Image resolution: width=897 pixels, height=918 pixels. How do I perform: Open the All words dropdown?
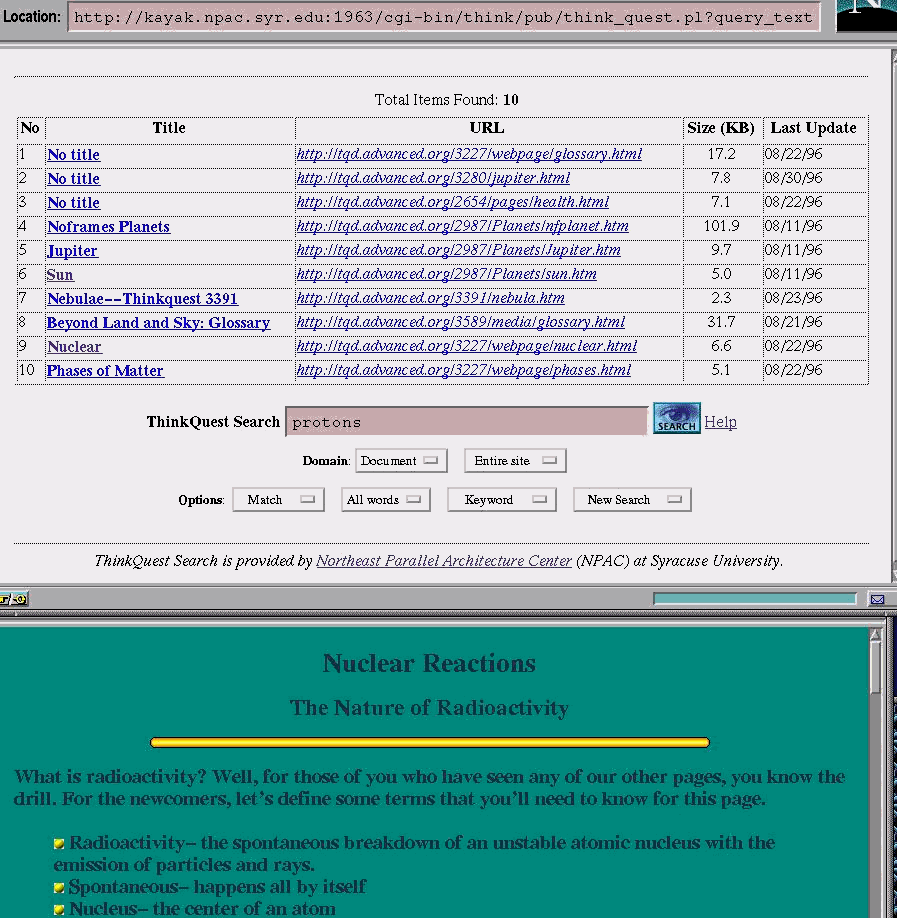[x=385, y=499]
